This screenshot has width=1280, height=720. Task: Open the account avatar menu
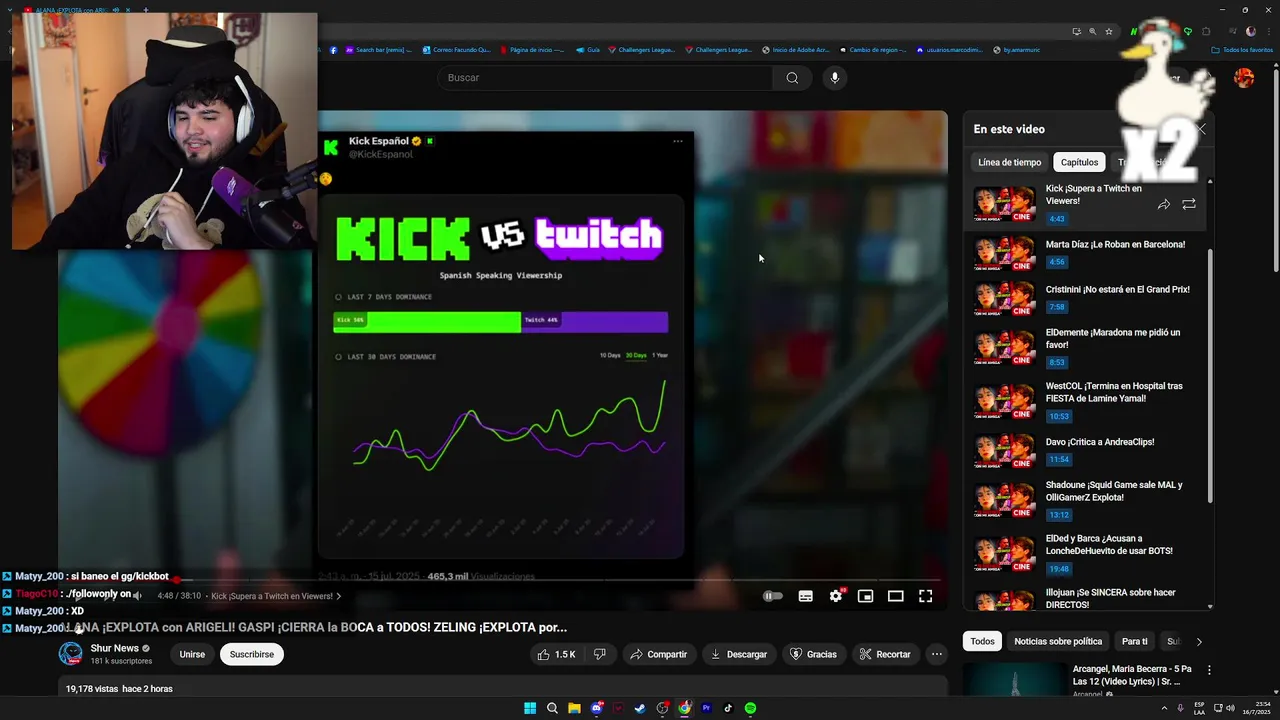point(1244,78)
